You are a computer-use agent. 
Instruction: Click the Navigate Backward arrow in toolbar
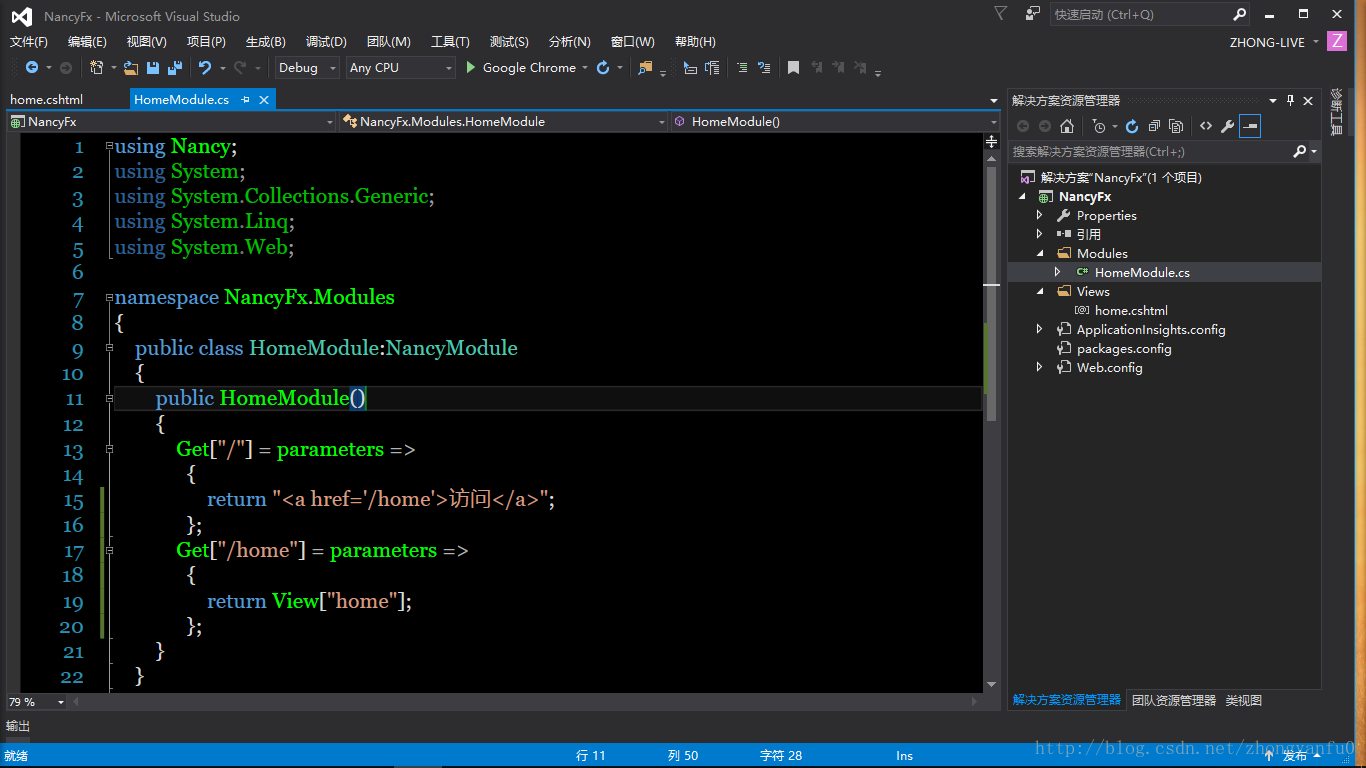[x=32, y=68]
